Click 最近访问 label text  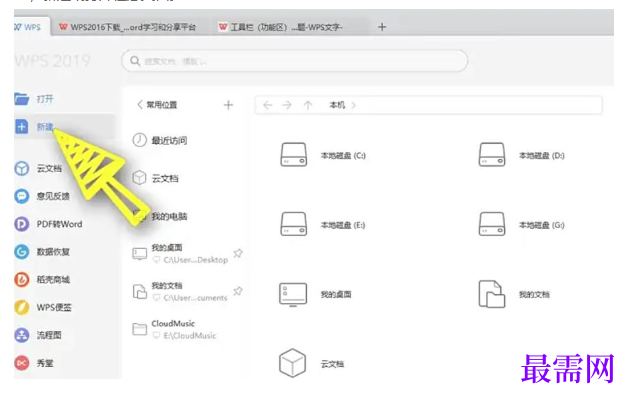169,140
